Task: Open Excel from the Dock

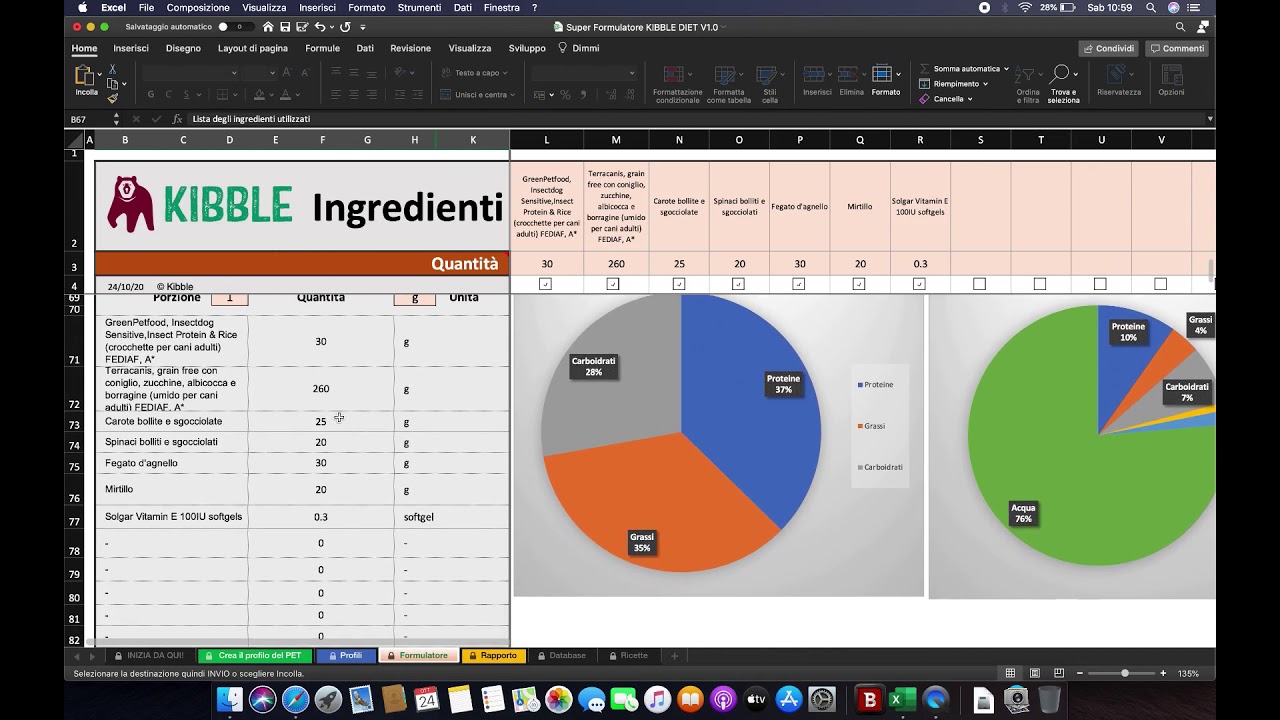Action: (902, 700)
